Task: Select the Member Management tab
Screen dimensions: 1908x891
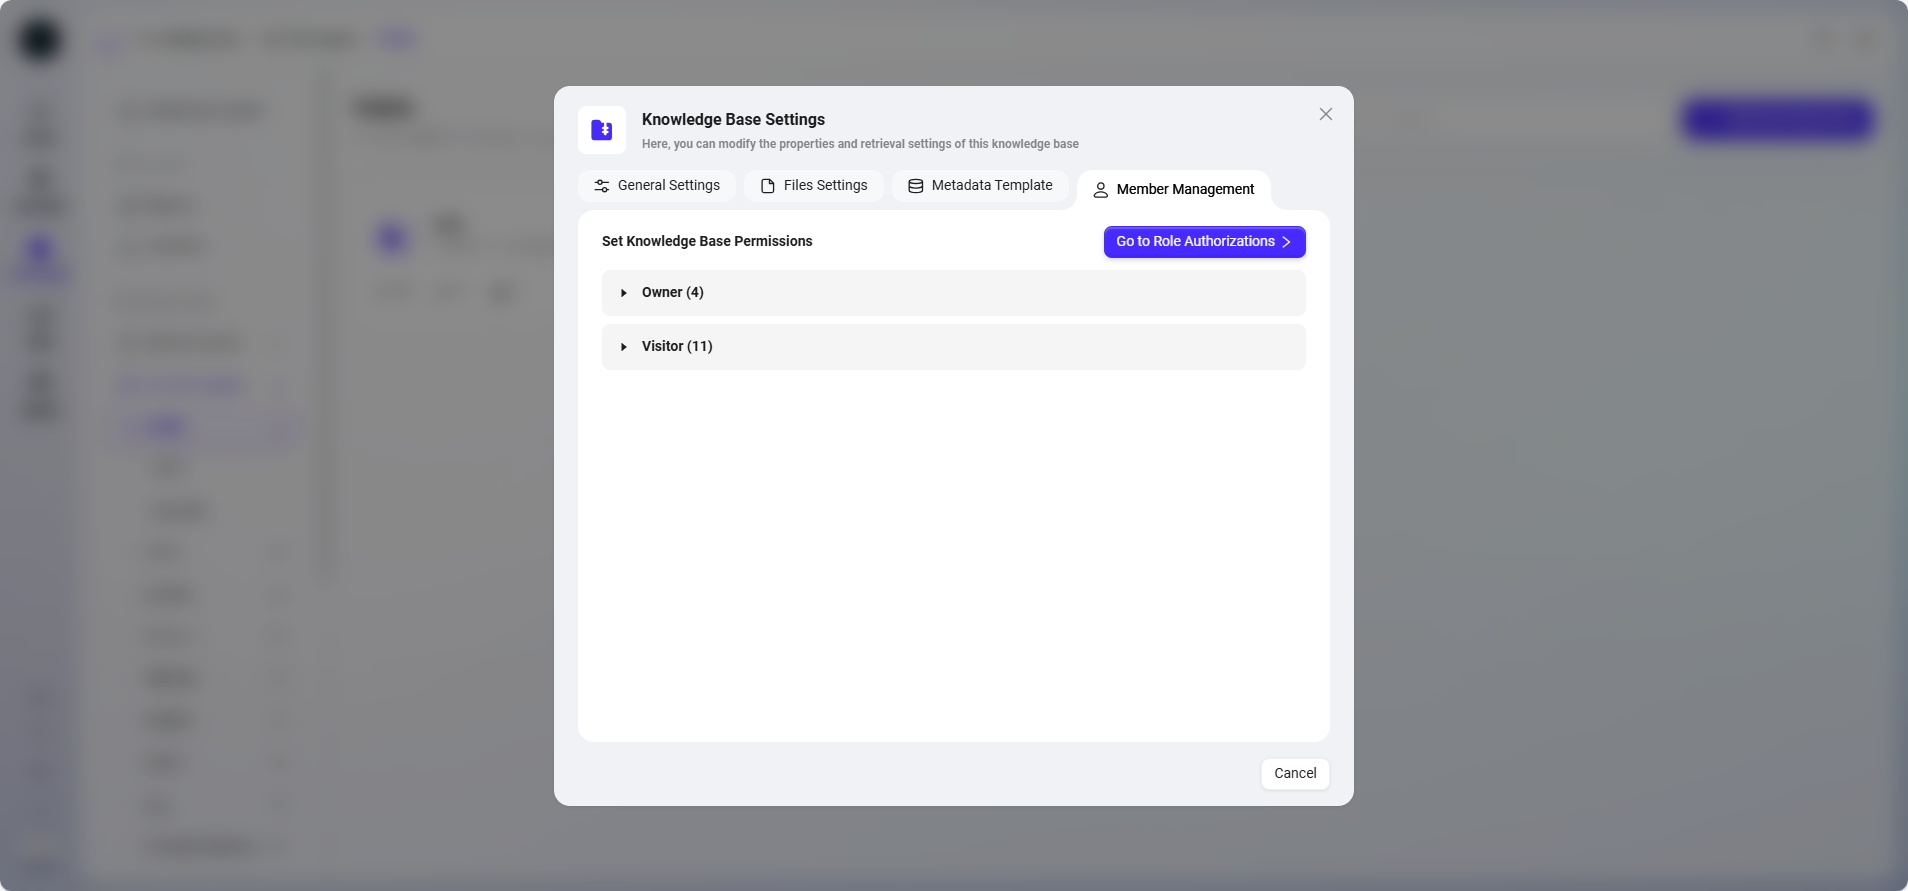Action: tap(1184, 190)
